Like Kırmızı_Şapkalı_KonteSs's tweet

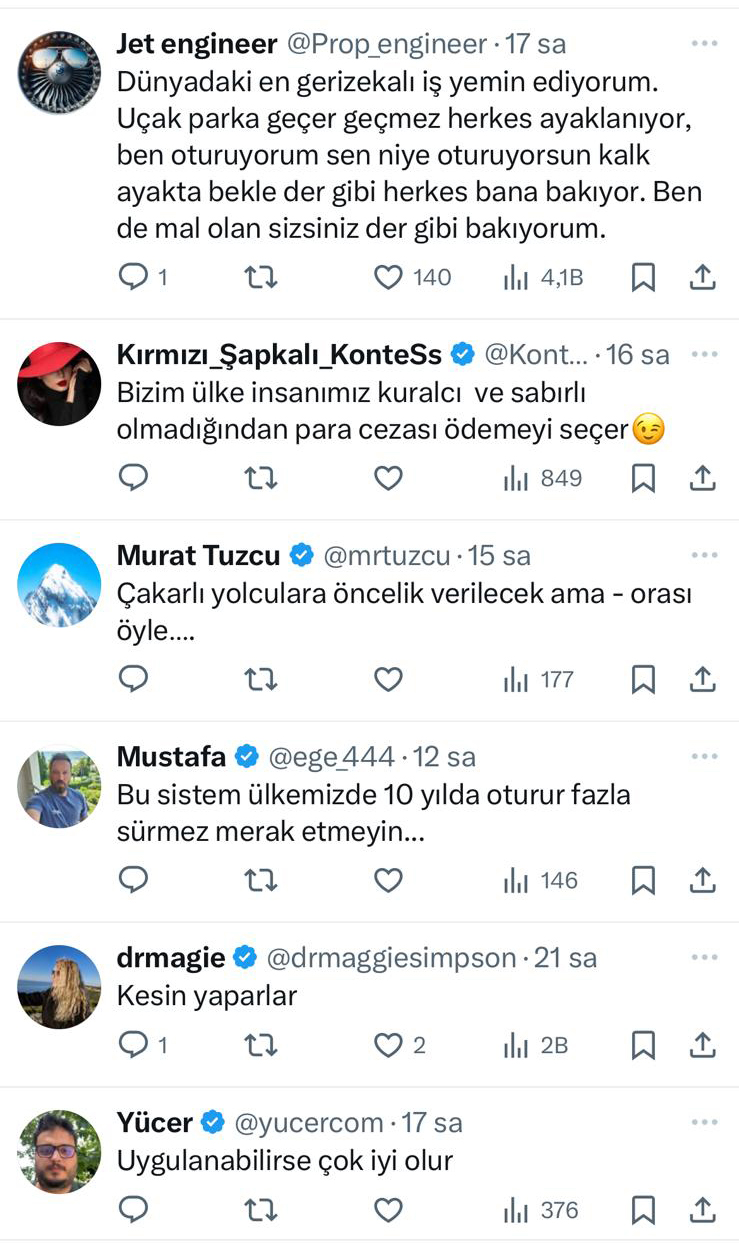pyautogui.click(x=388, y=479)
